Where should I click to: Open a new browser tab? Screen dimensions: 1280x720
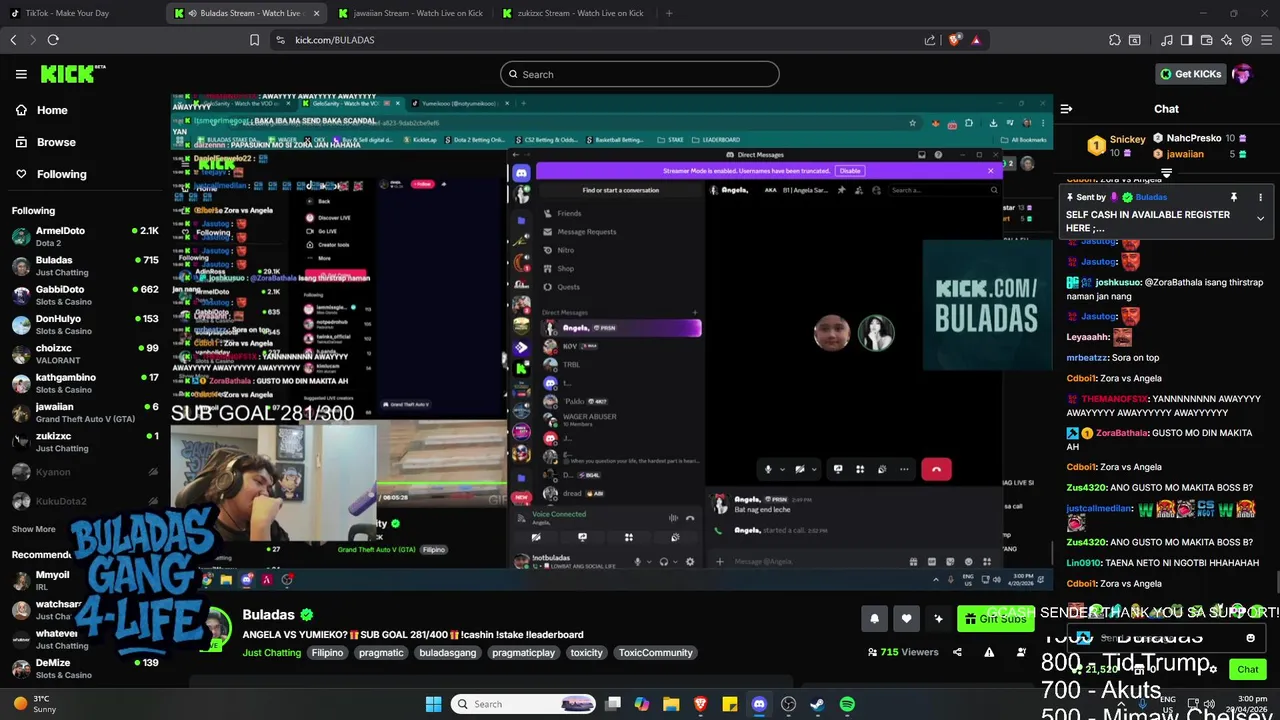[669, 13]
